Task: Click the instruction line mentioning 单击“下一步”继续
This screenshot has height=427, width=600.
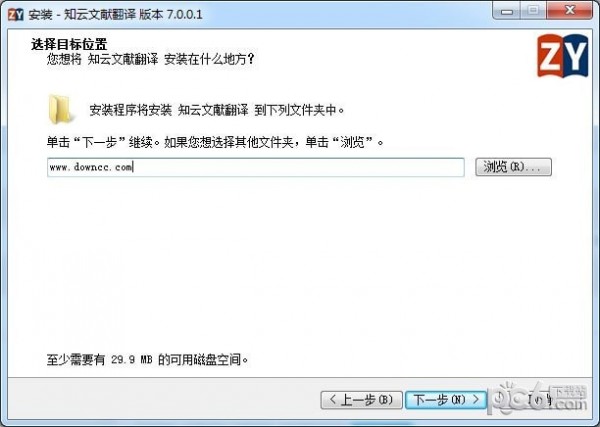Action: tap(215, 142)
